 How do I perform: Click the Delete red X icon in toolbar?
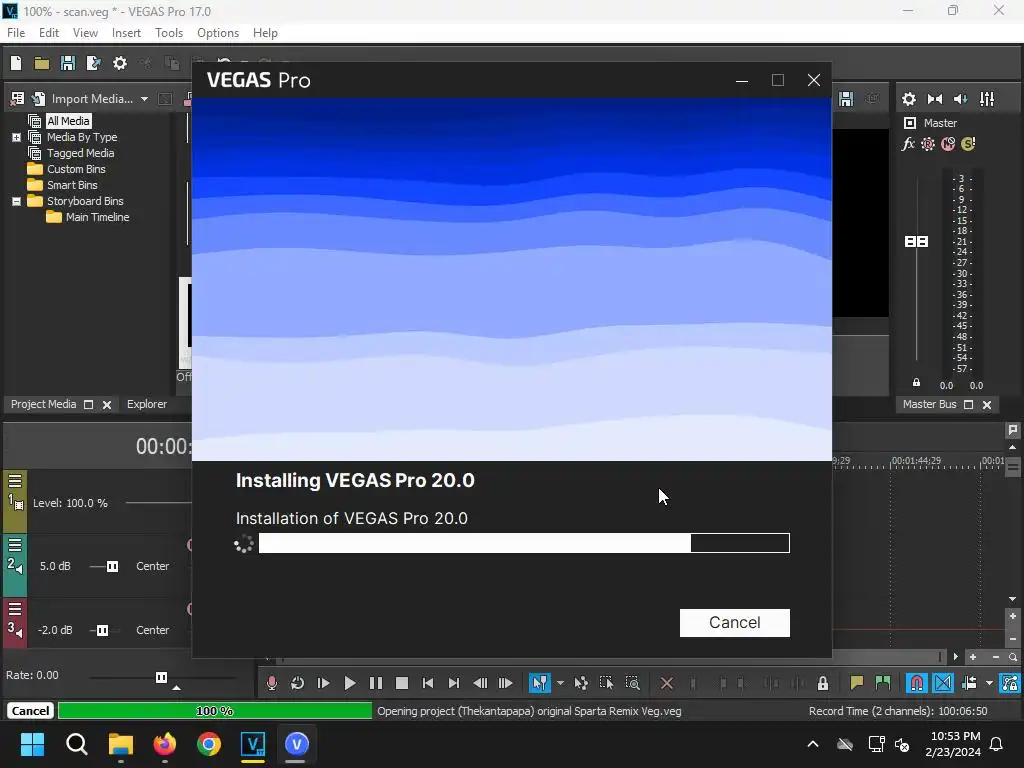tap(667, 683)
